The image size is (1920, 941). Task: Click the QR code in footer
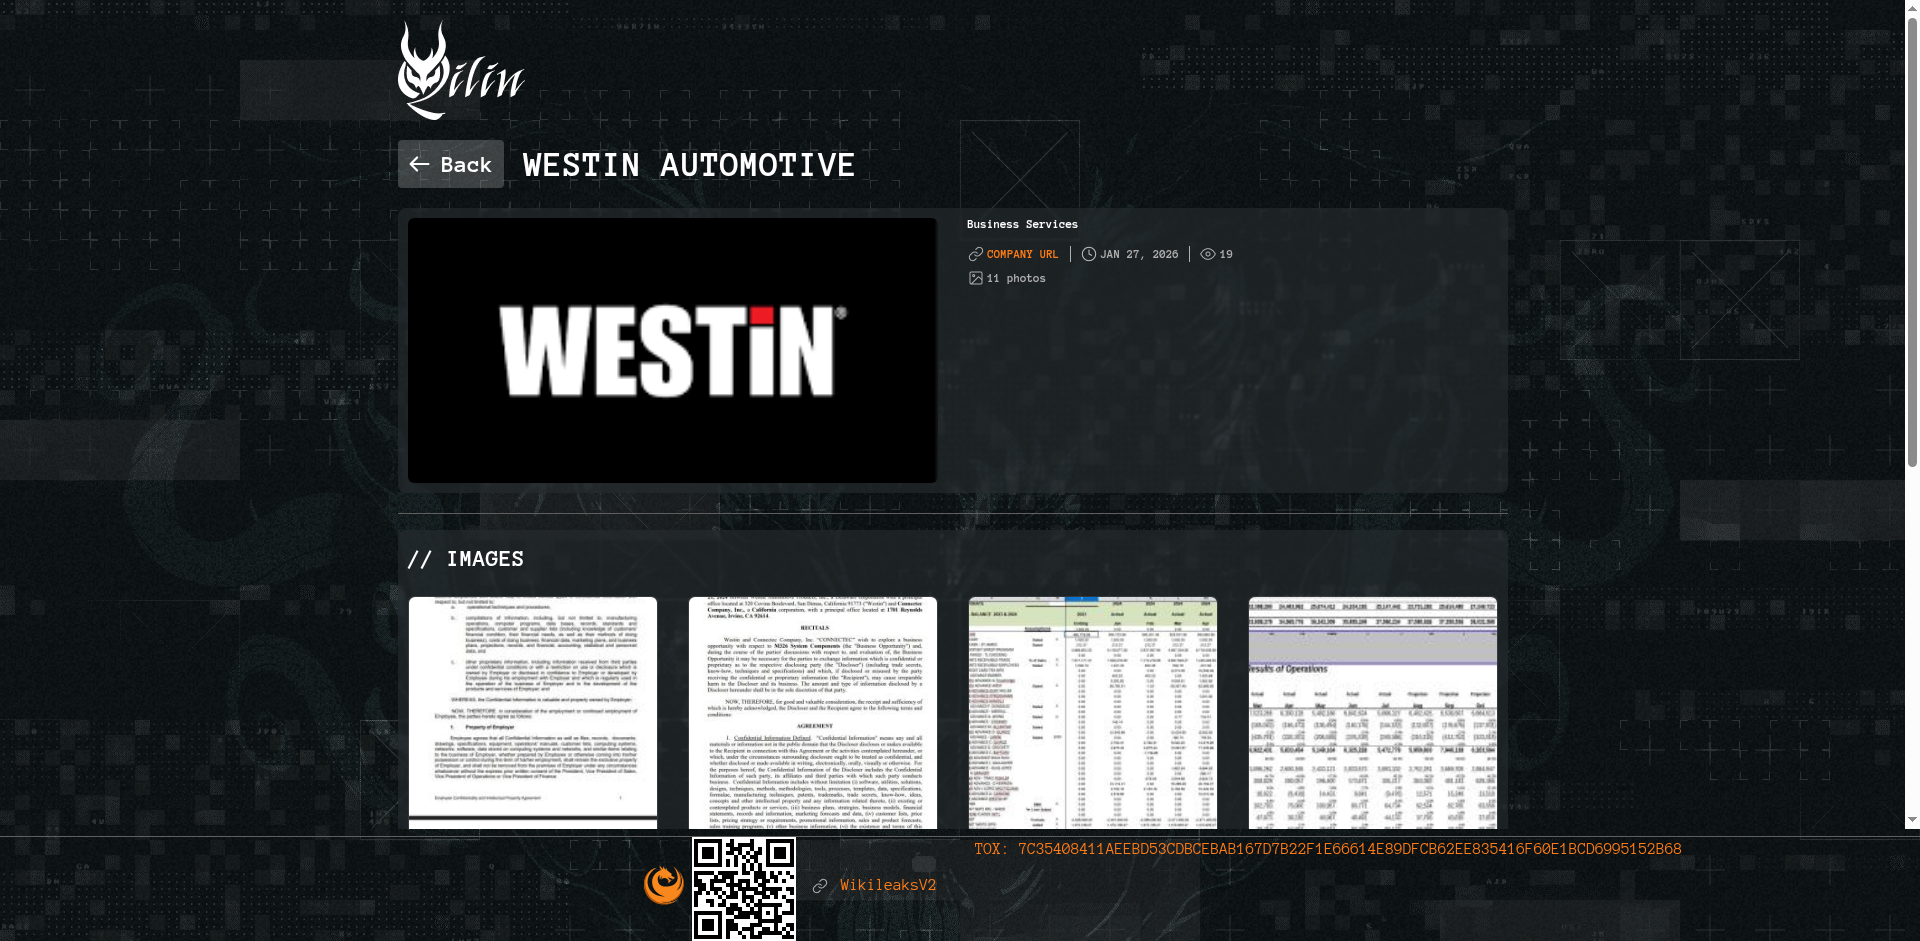(744, 889)
